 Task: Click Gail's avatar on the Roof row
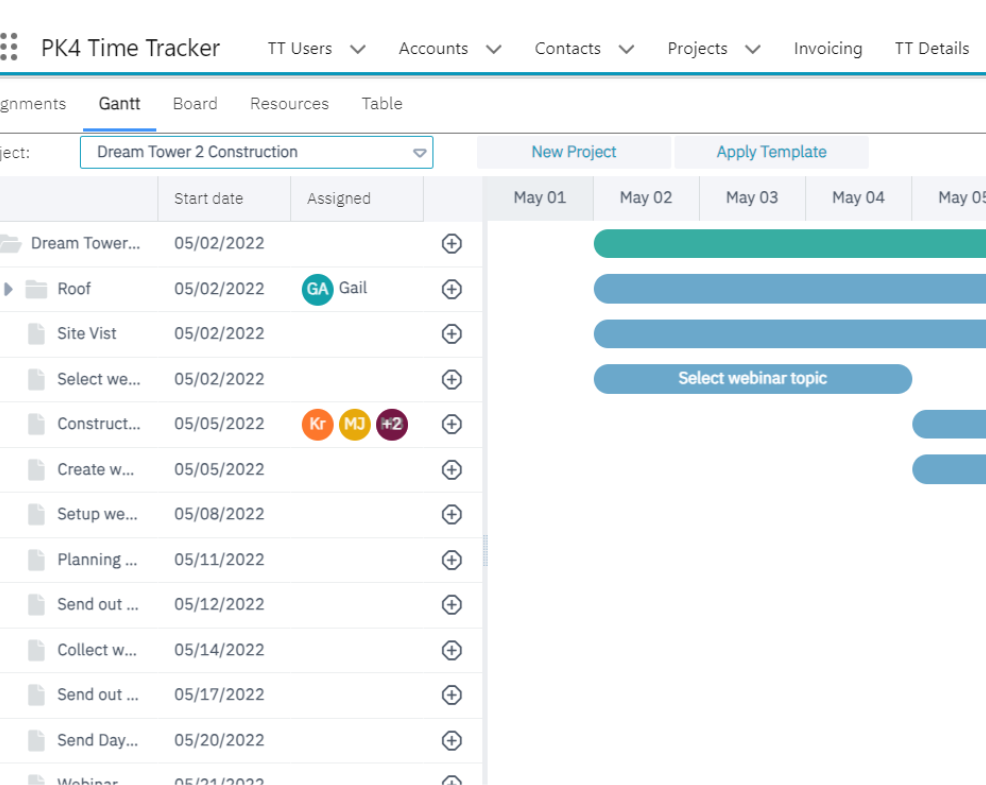[x=317, y=289]
